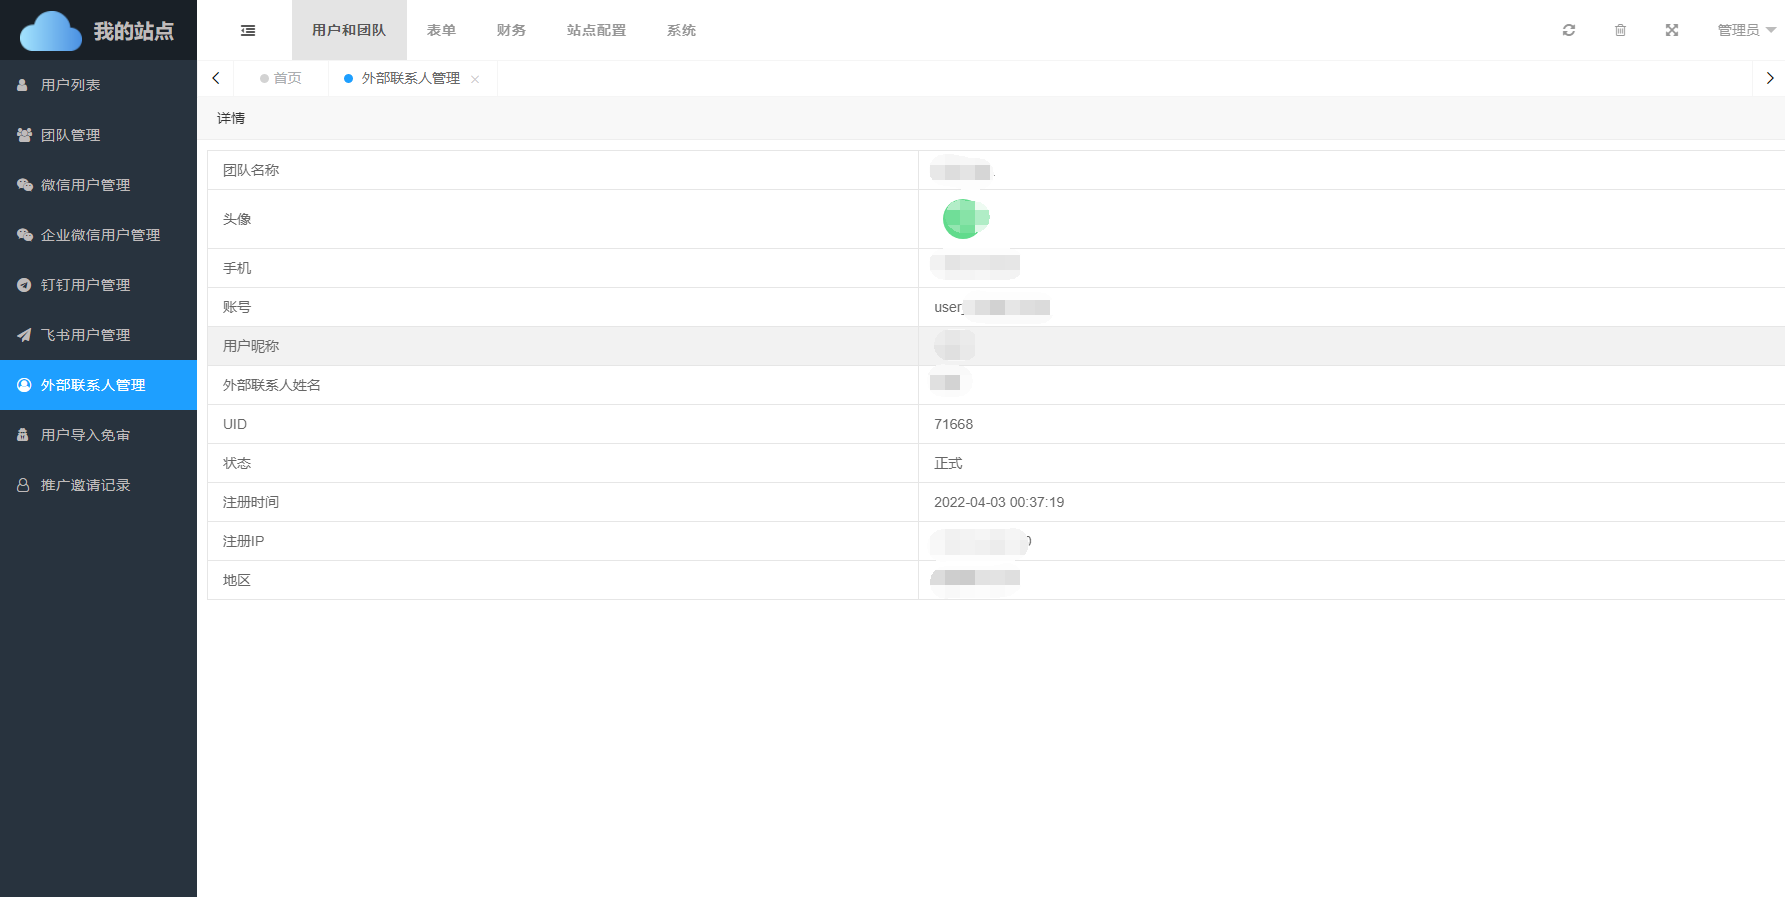This screenshot has height=897, width=1785.
Task: Click the cloud logo 我的站点
Action: click(x=97, y=31)
